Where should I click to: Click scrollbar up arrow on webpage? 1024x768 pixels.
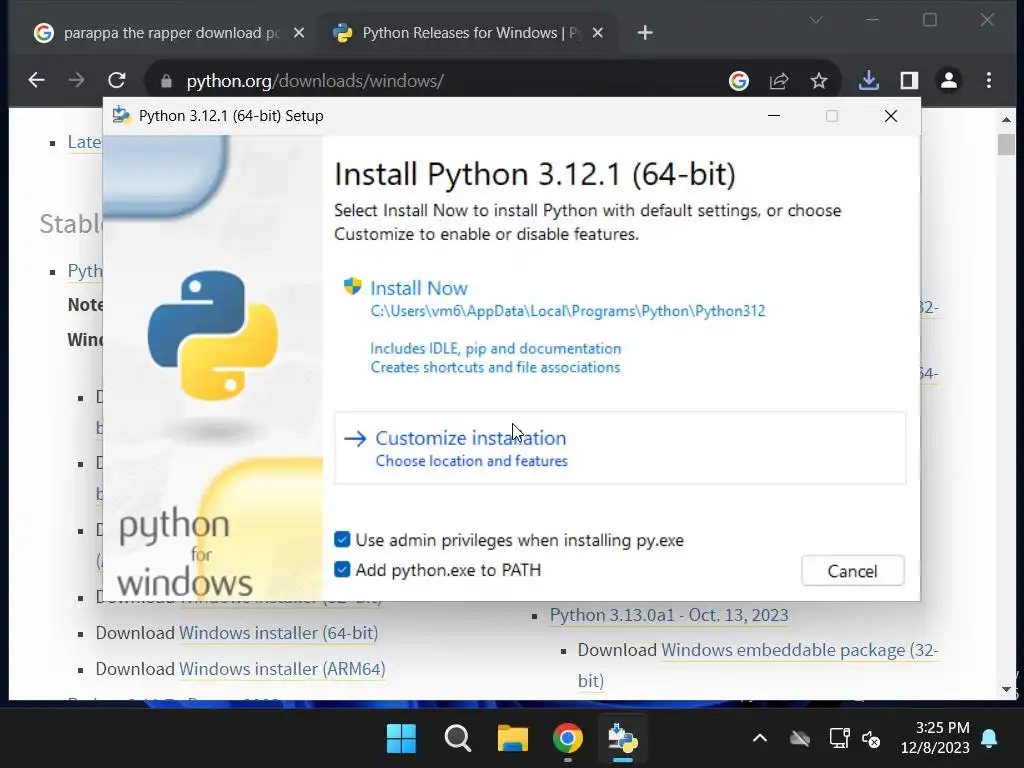1006,120
